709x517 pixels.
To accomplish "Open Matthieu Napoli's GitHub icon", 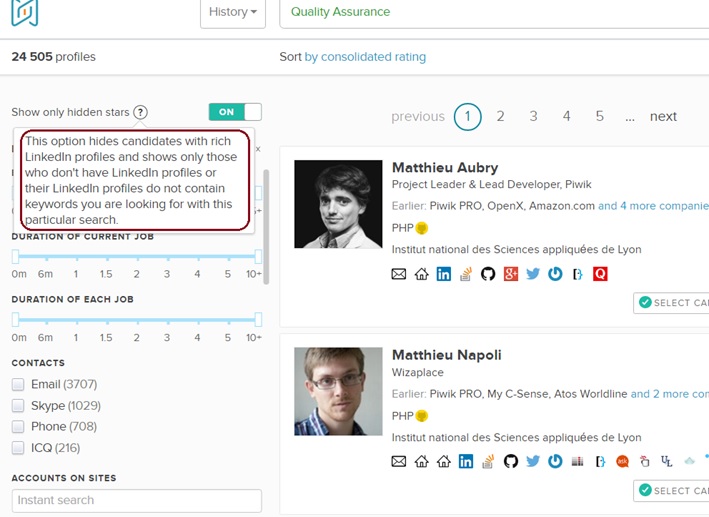I will 510,461.
